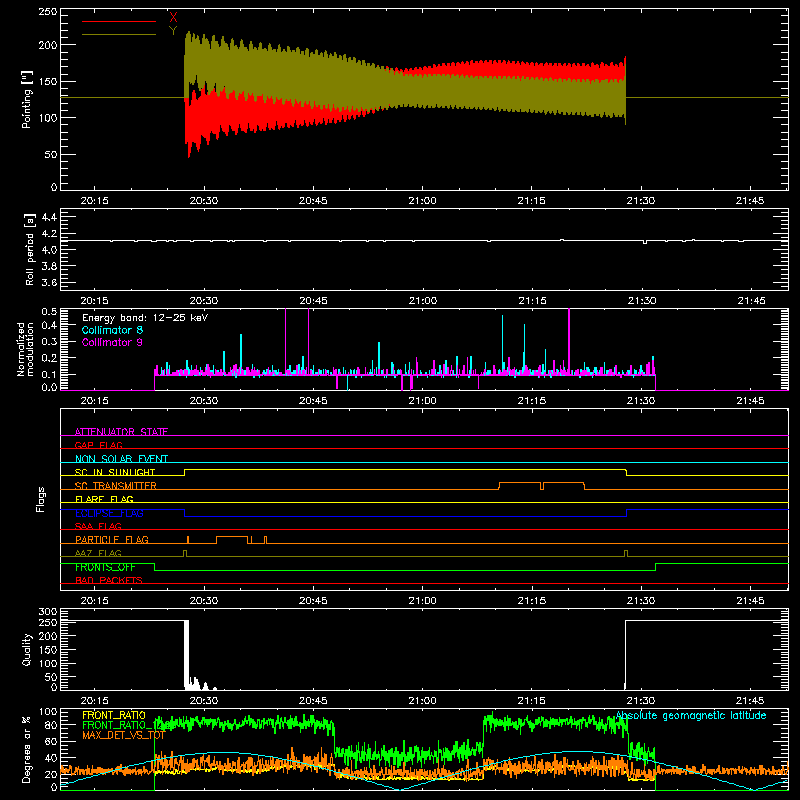This screenshot has height=800, width=800.
Task: Click the 0.5 value on modulation axis
Action: click(x=49, y=312)
